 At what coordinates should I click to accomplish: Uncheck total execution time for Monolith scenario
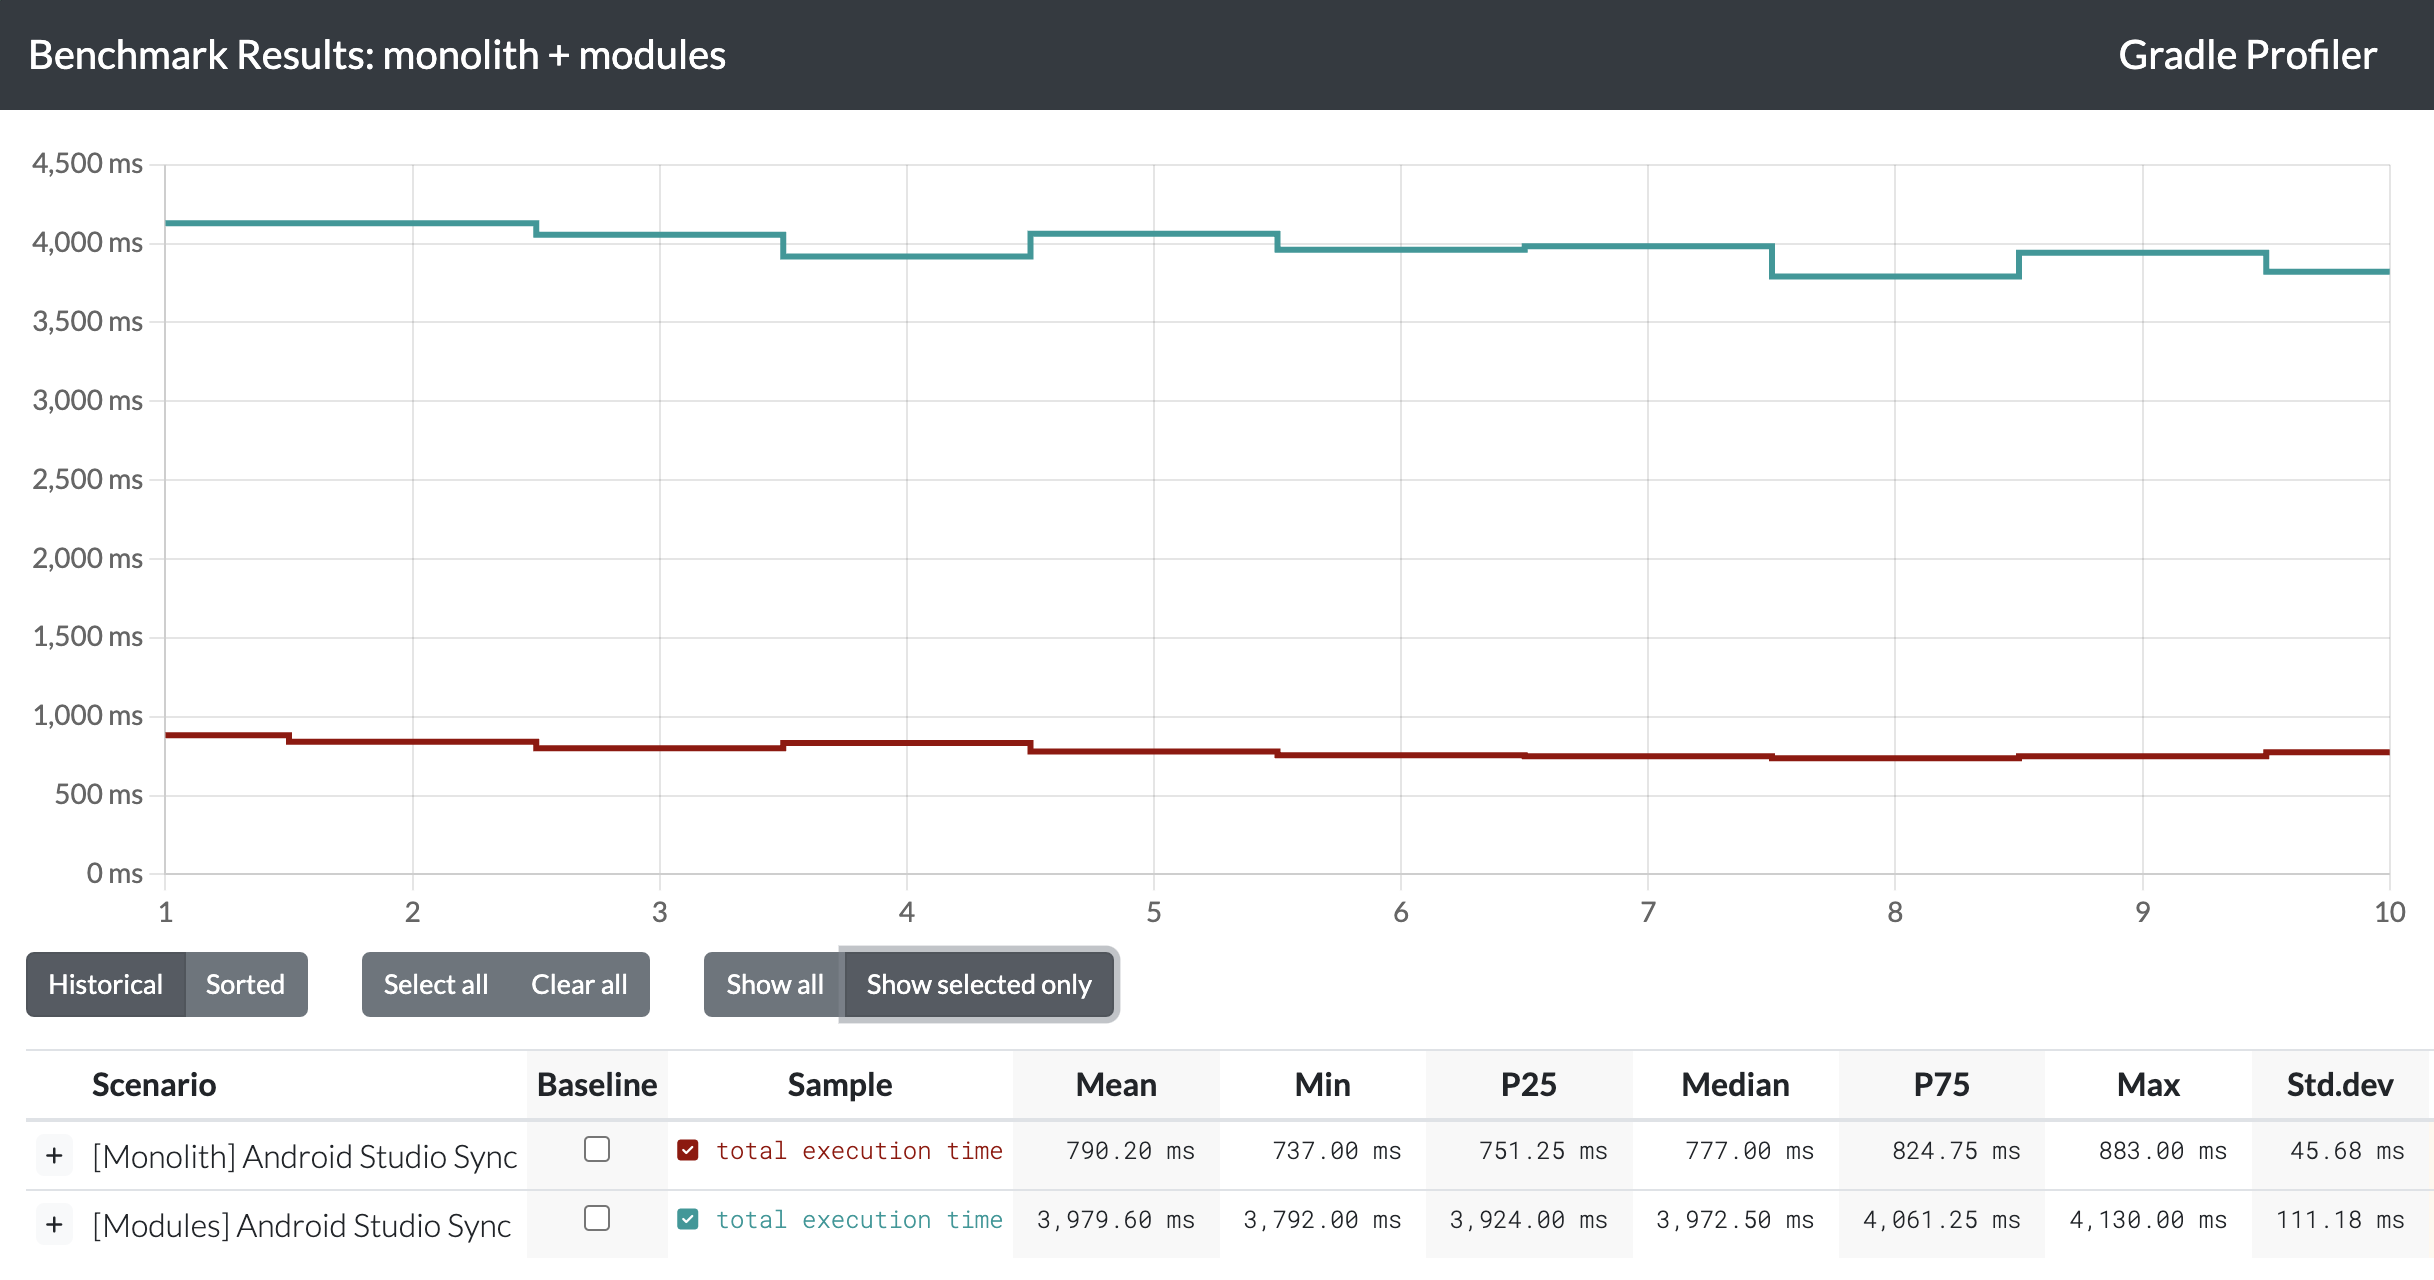click(x=688, y=1150)
